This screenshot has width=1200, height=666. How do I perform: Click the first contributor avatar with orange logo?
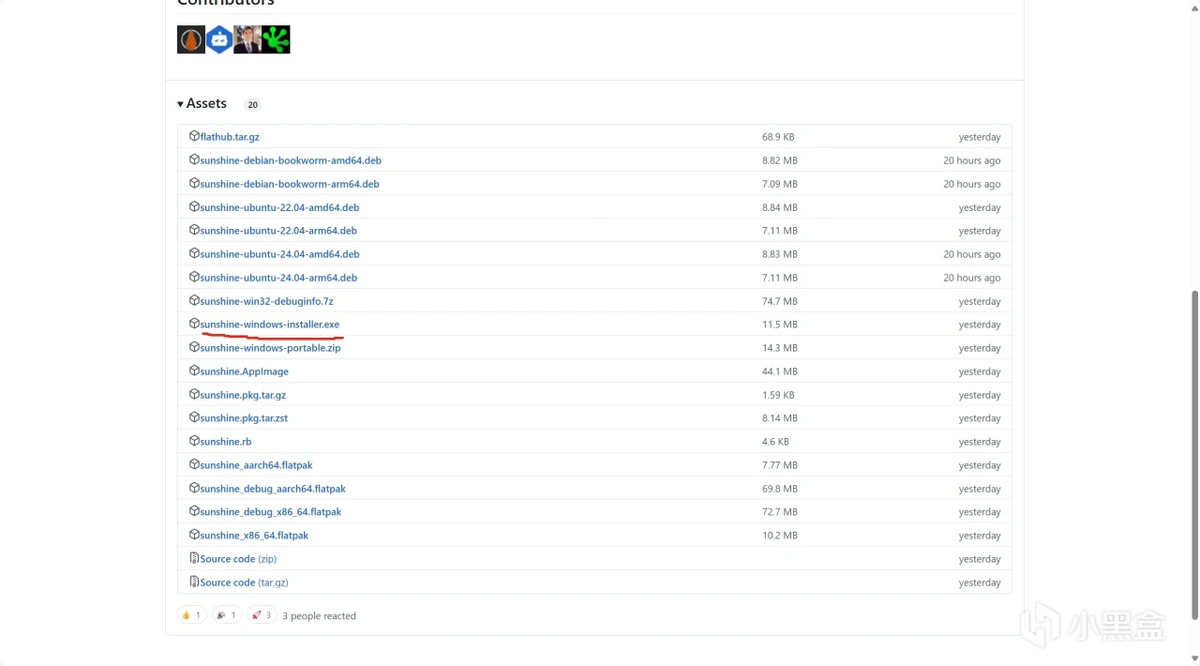point(191,40)
